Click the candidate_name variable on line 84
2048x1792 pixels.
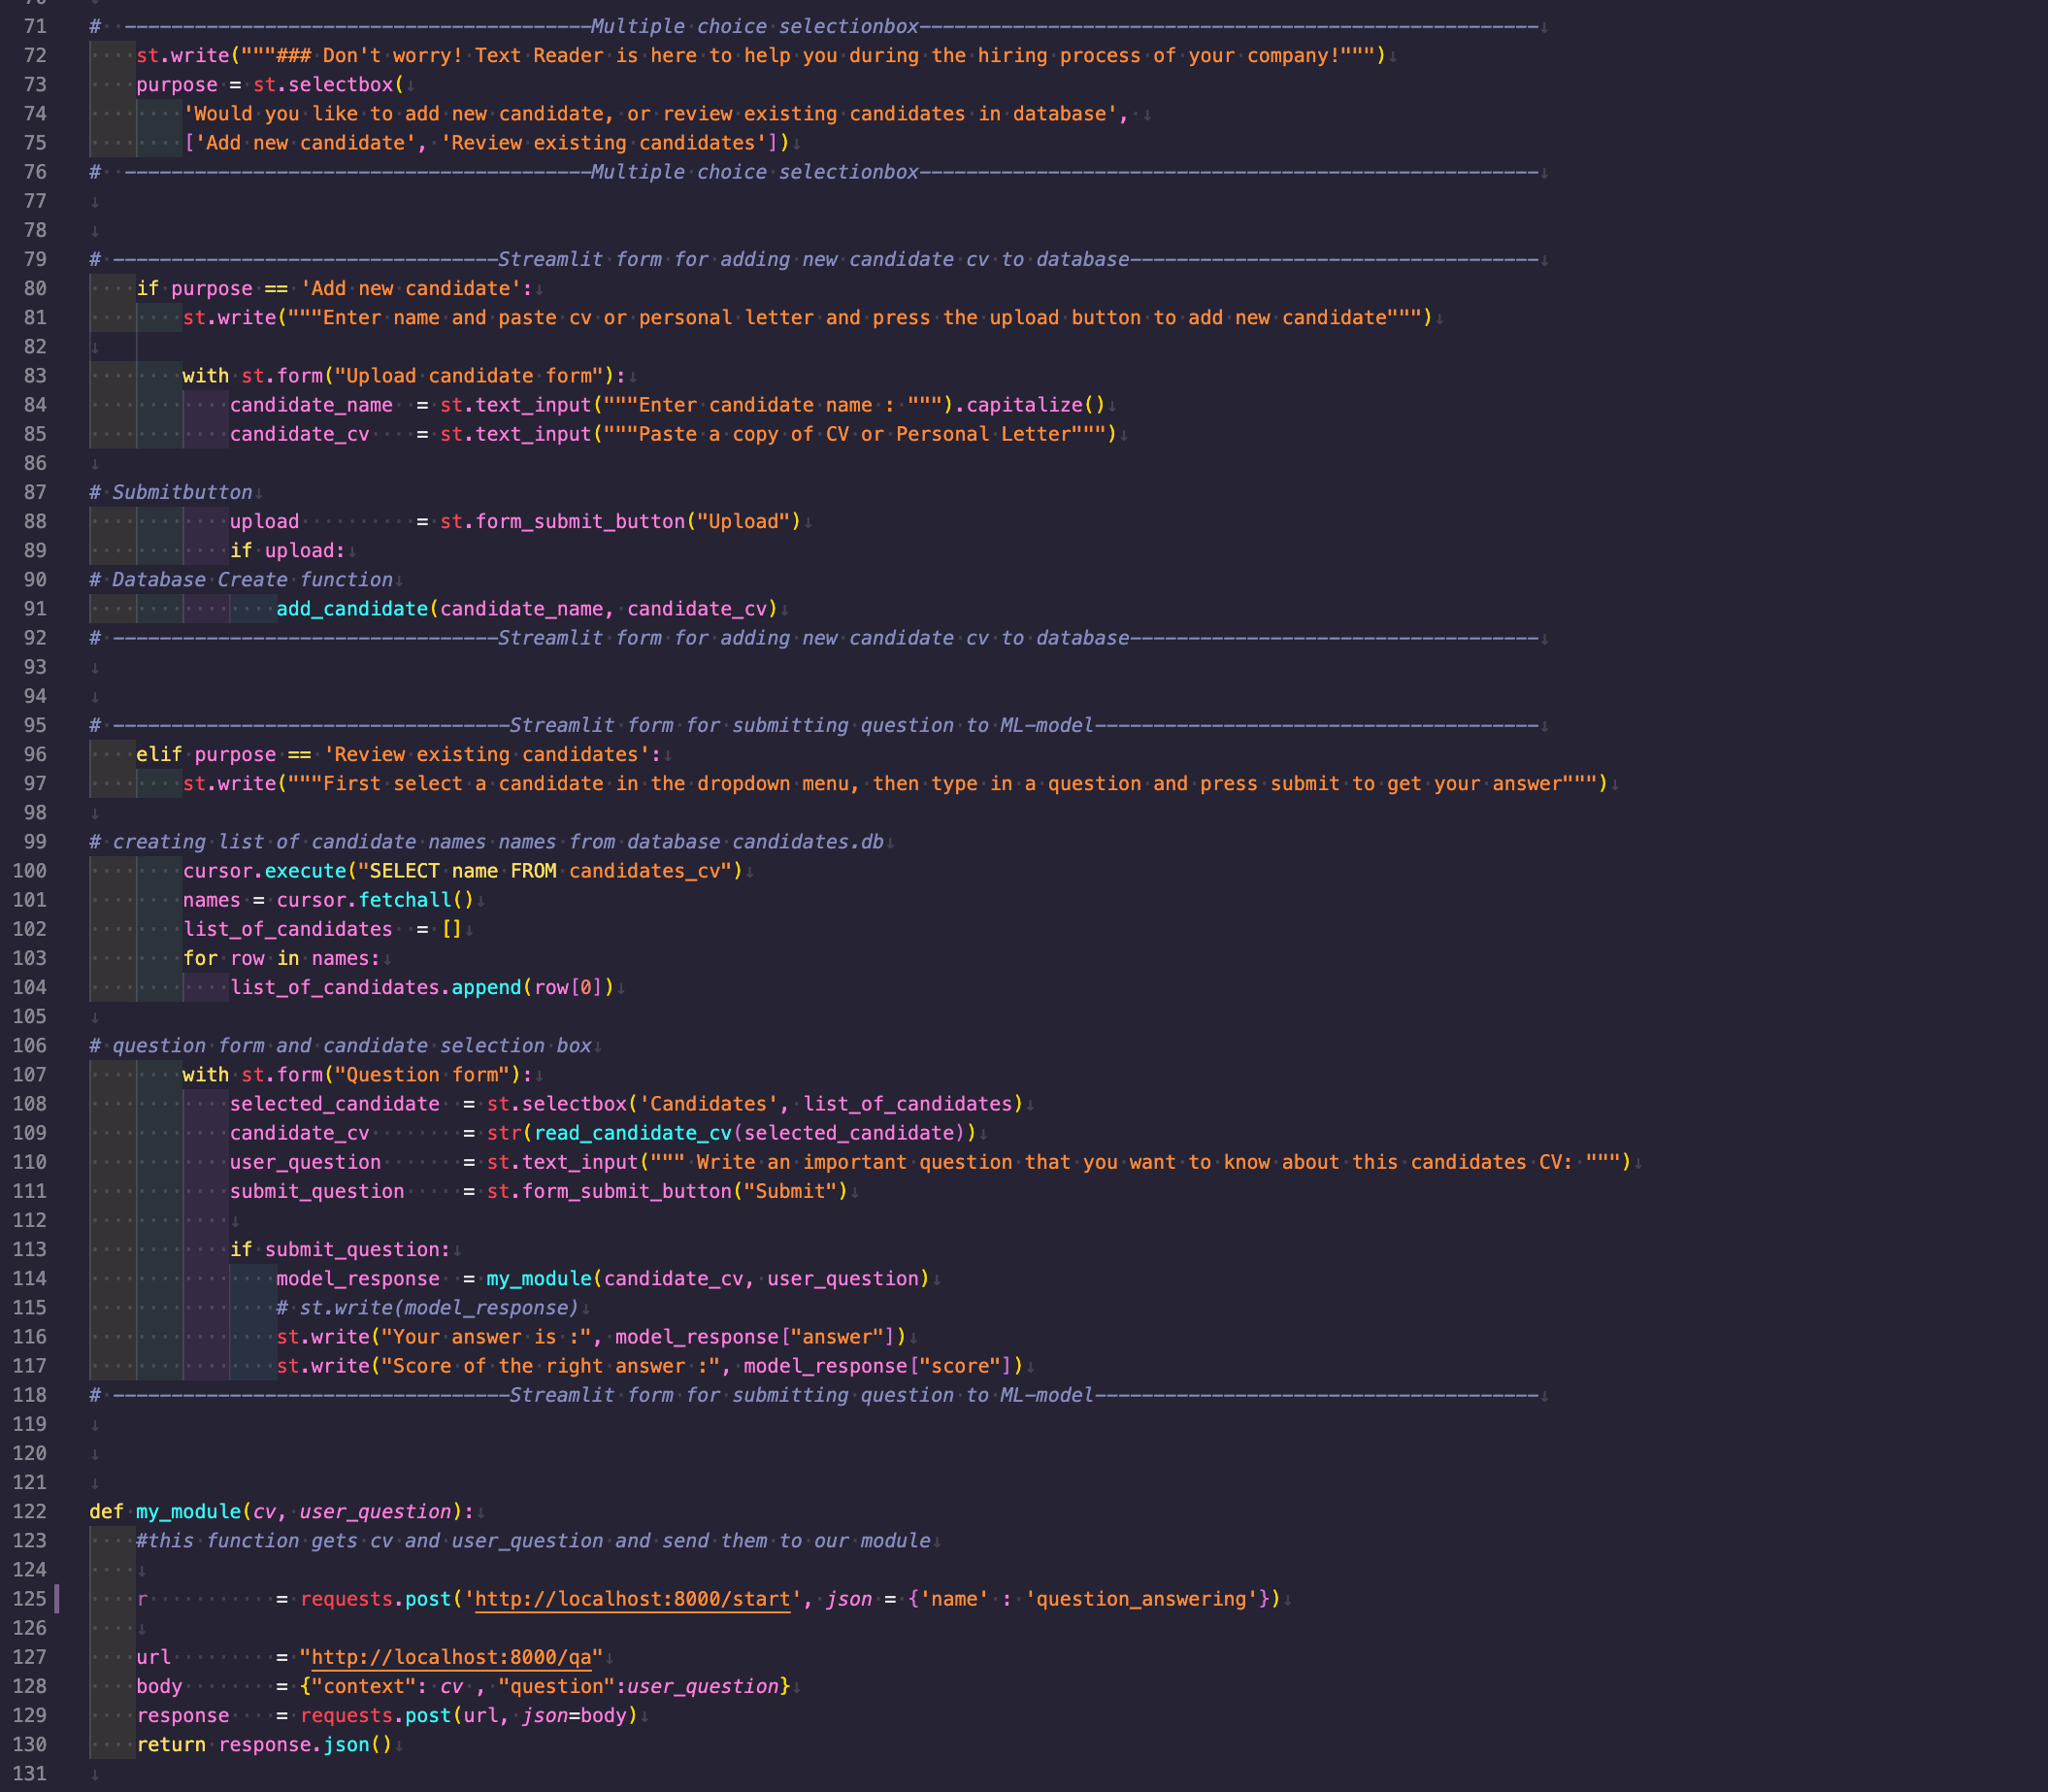310,405
